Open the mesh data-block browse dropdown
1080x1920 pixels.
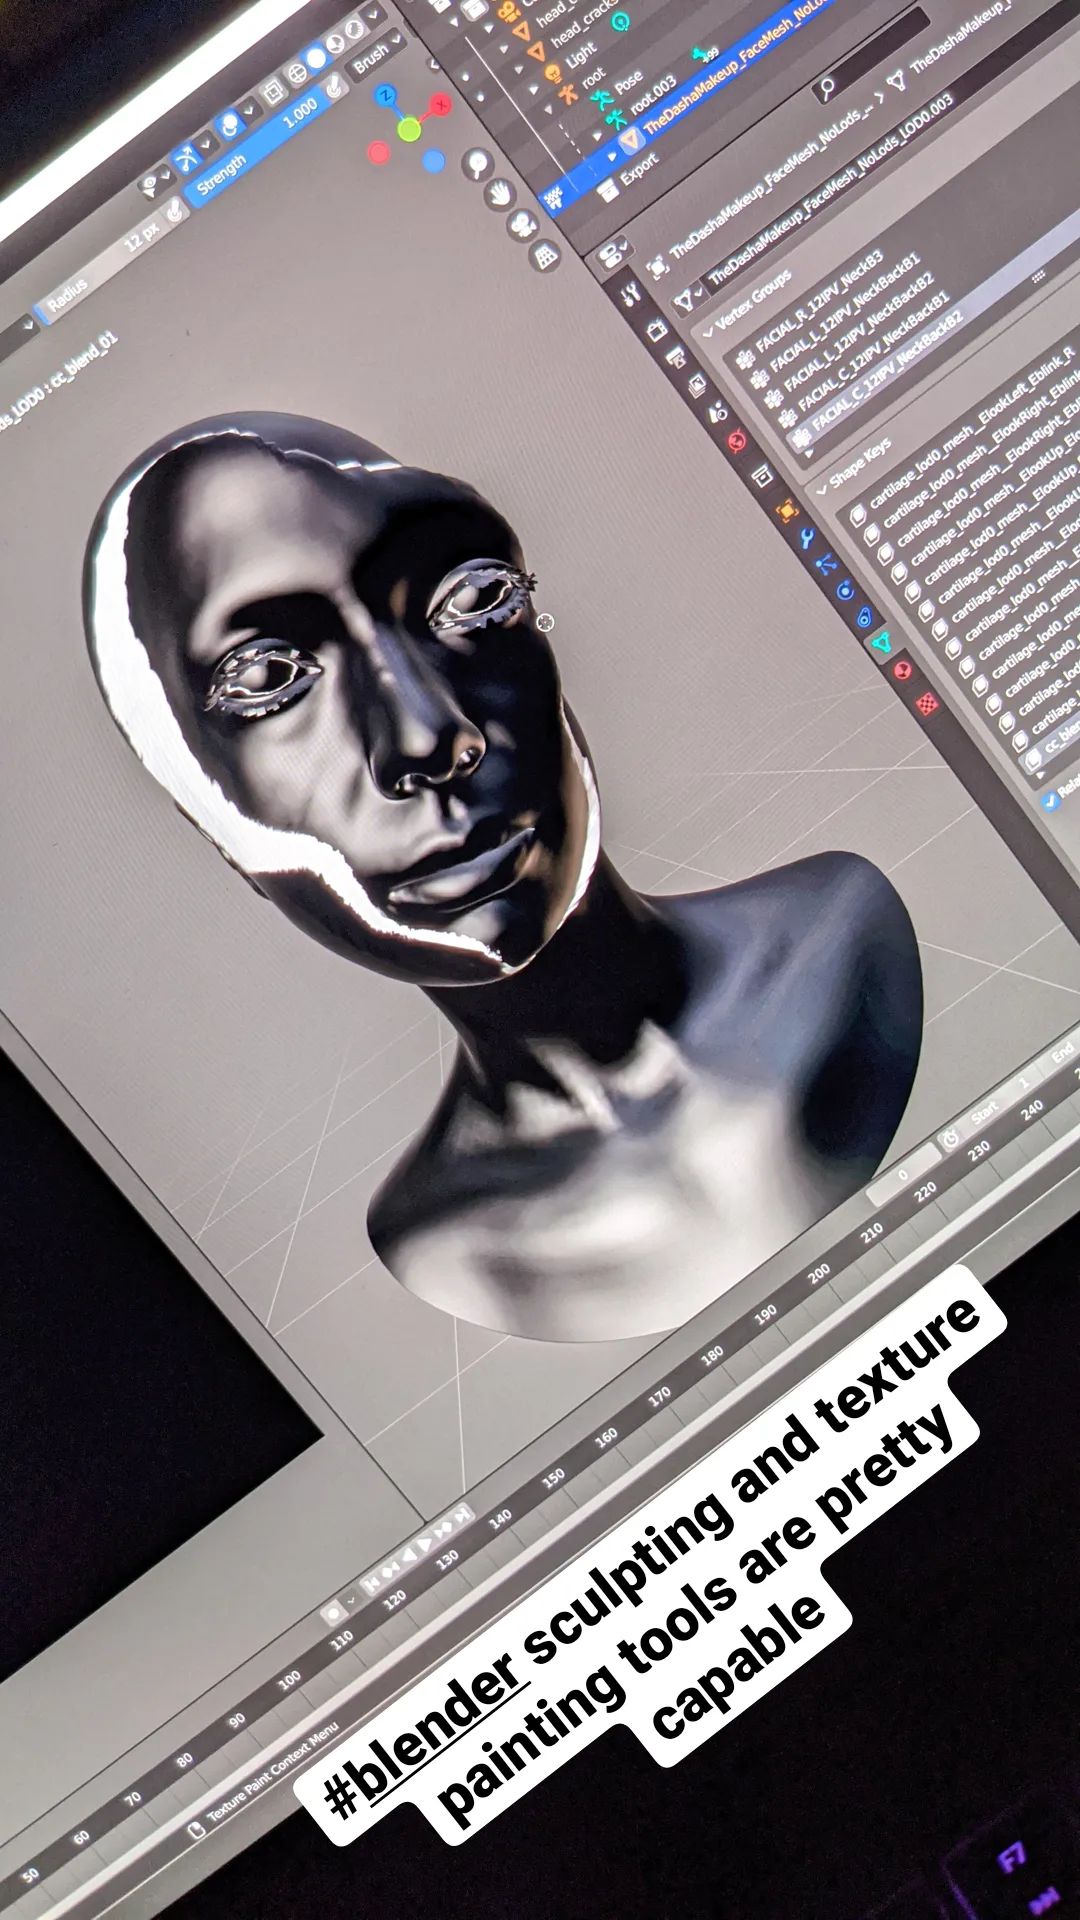point(688,300)
